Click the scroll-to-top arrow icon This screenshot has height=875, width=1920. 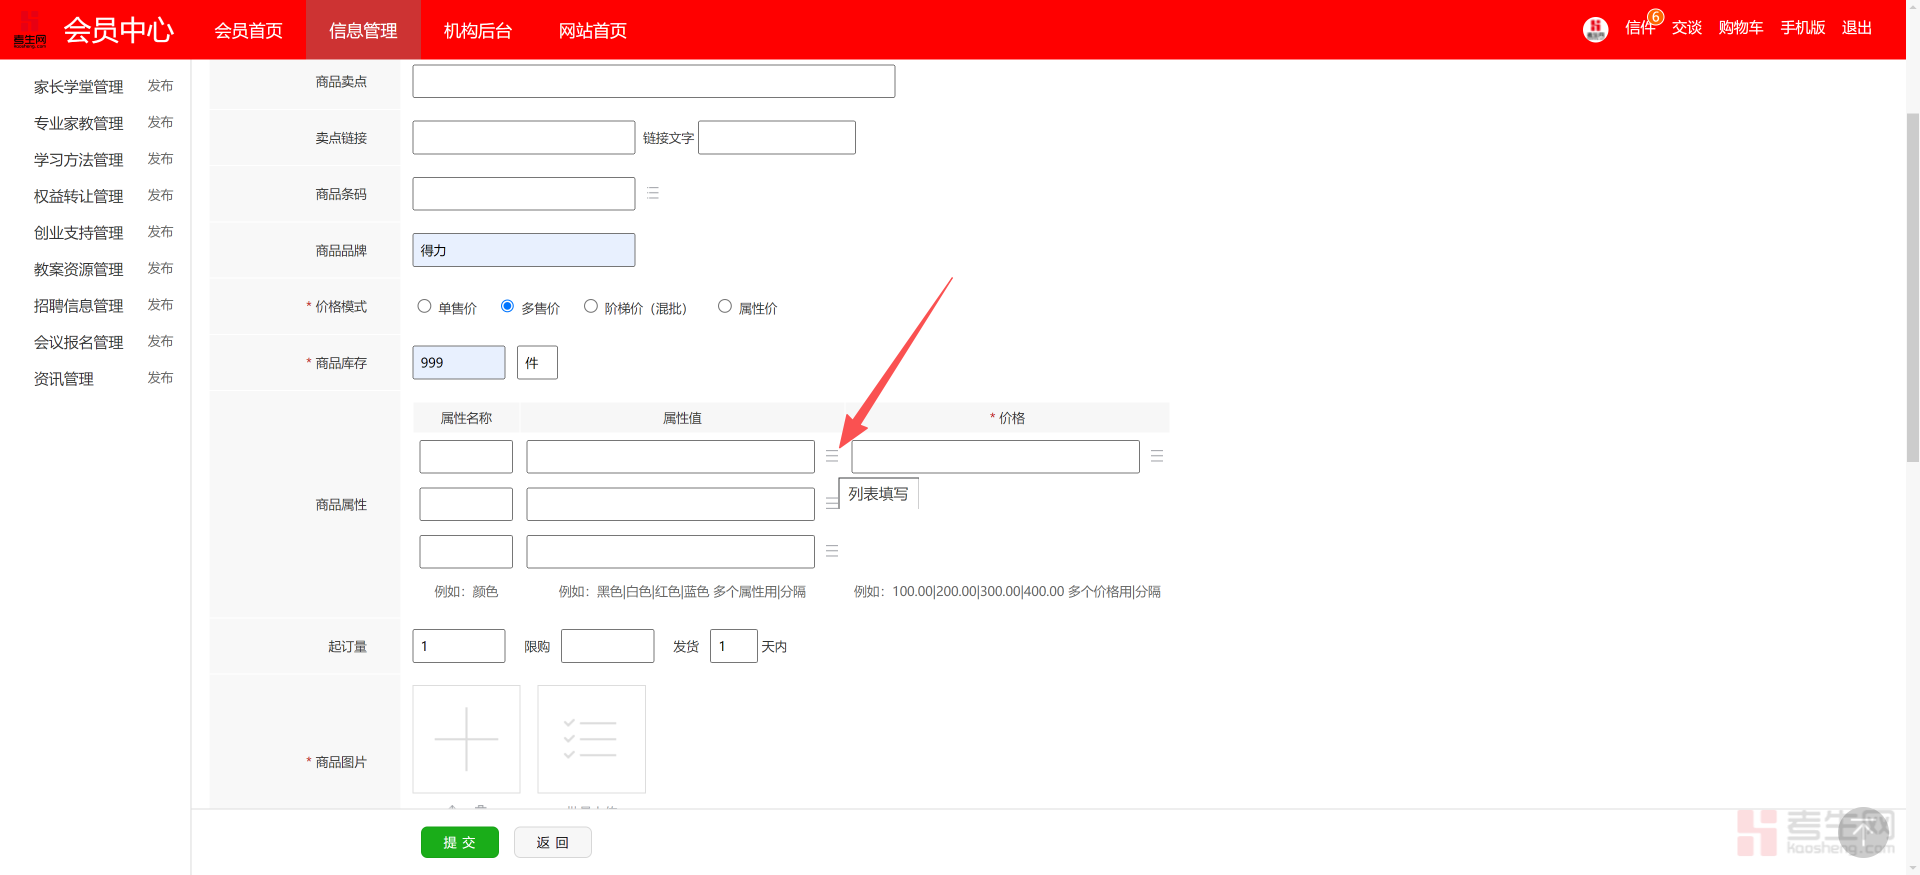tap(1864, 831)
